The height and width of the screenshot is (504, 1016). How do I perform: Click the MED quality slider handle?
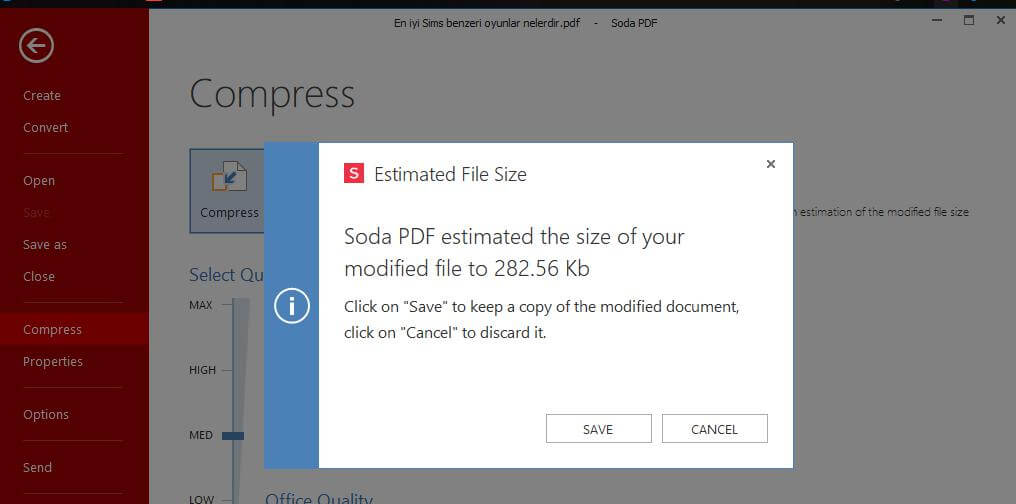(233, 436)
